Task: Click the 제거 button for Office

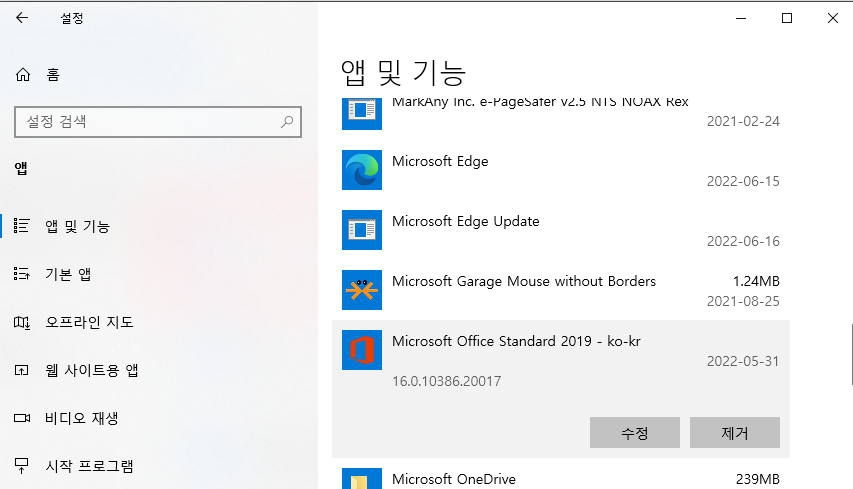Action: (x=734, y=432)
